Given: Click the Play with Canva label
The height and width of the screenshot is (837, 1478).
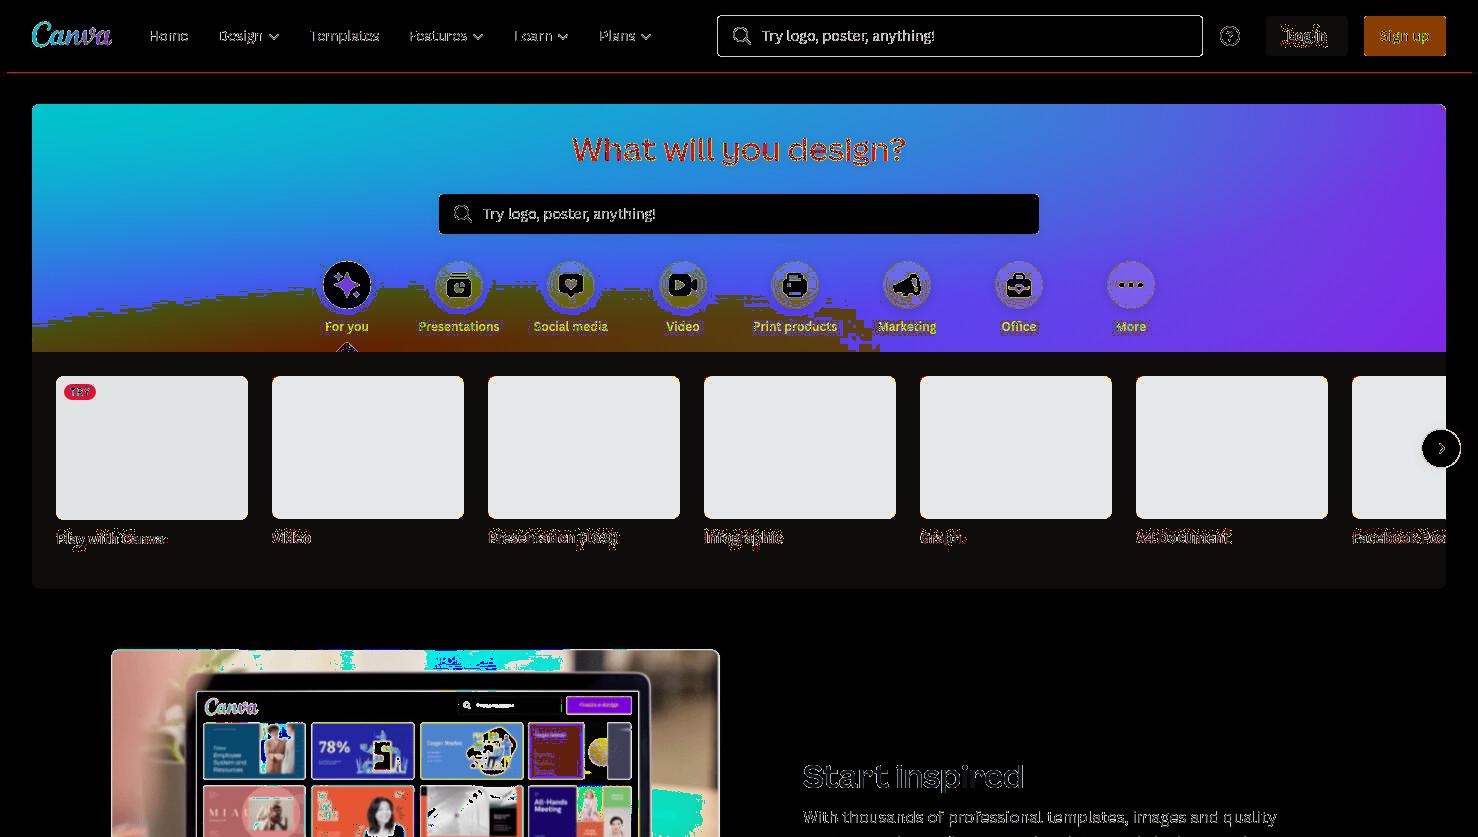Looking at the screenshot, I should point(111,538).
